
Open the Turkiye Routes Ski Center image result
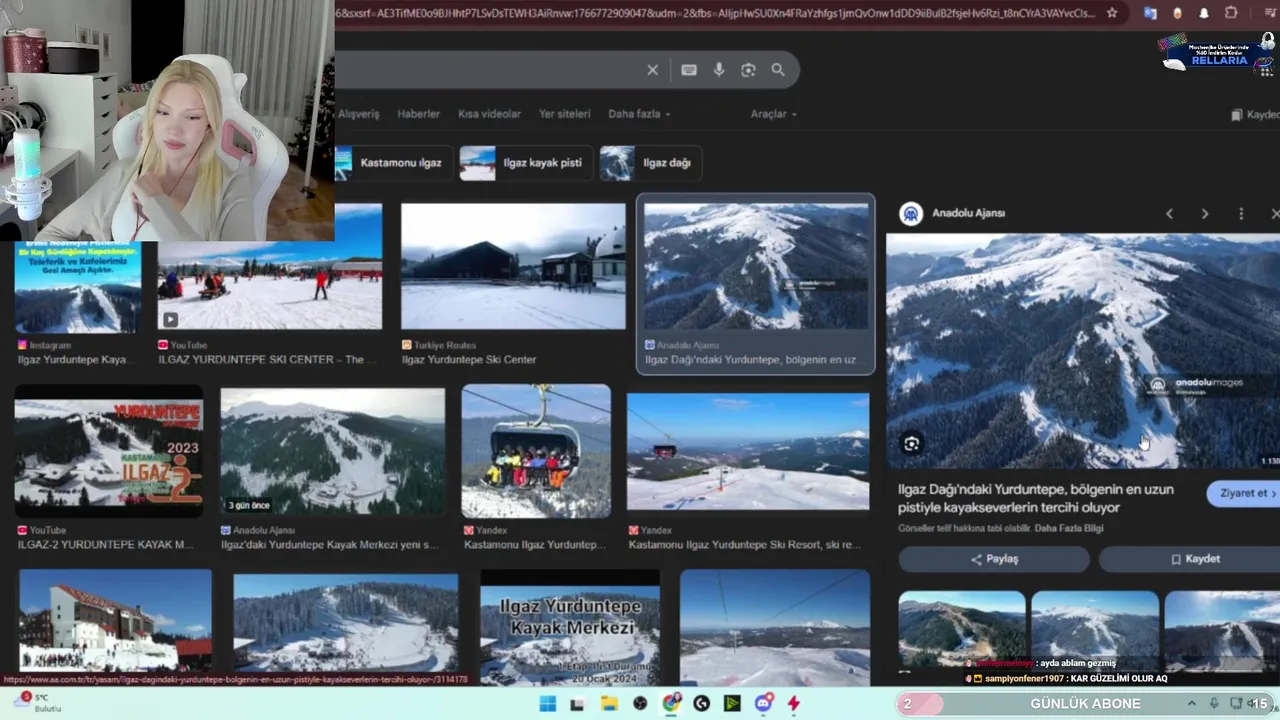coord(513,267)
